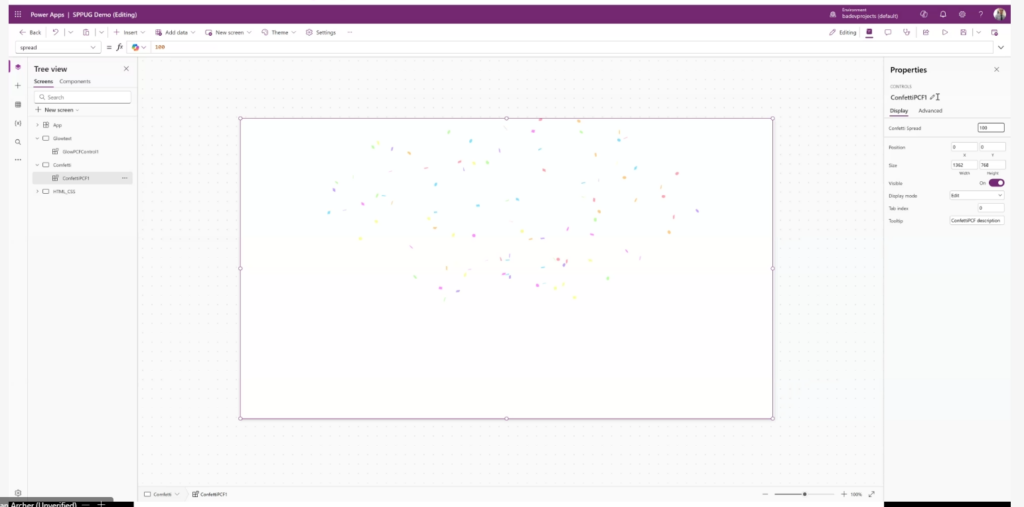Open the Comments icon
Screen dimensions: 1024x507
coord(888,32)
